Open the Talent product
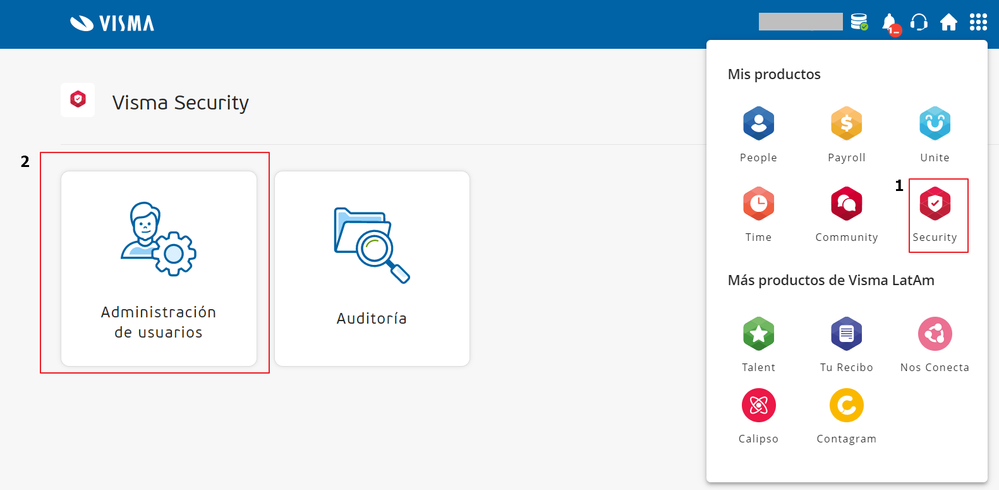Image resolution: width=999 pixels, height=490 pixels. coord(758,345)
